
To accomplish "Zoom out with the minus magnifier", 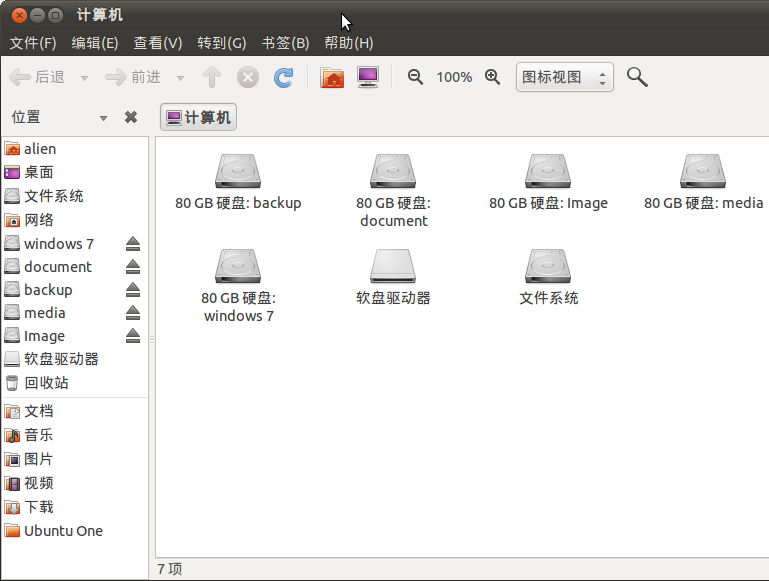I will [x=415, y=77].
